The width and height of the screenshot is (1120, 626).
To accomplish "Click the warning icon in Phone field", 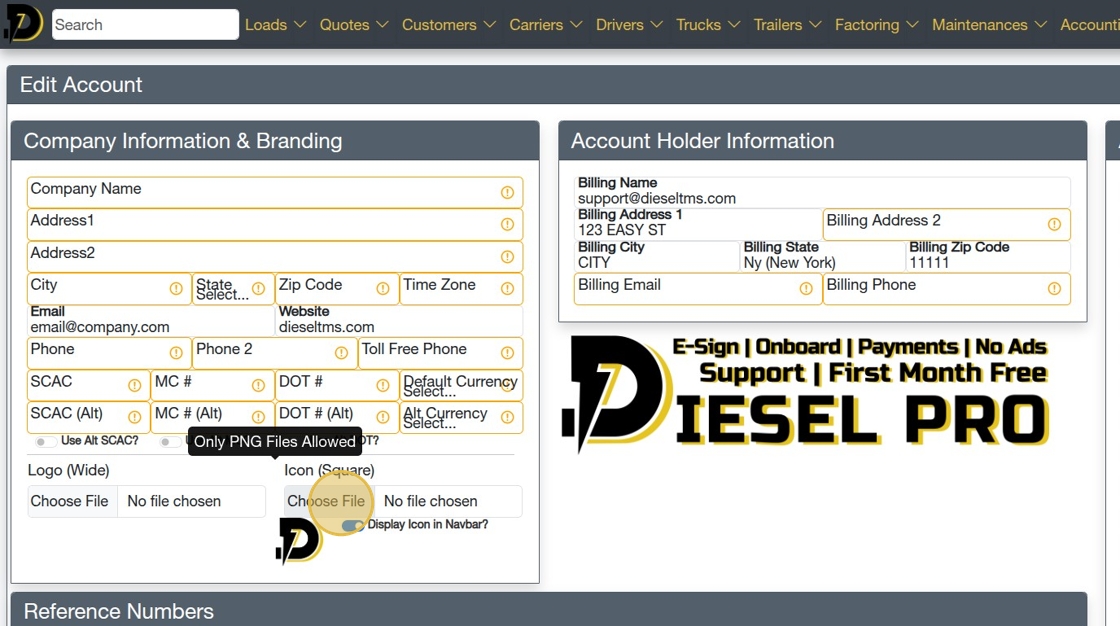I will pyautogui.click(x=176, y=353).
